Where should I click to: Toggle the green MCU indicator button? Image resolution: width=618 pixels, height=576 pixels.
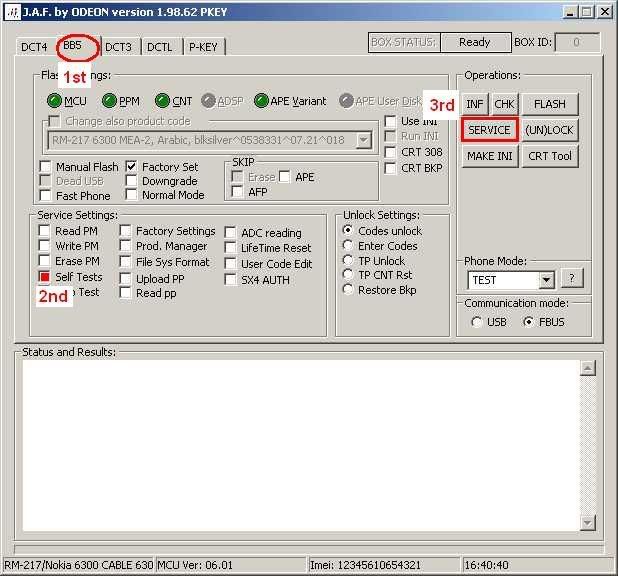coord(54,101)
